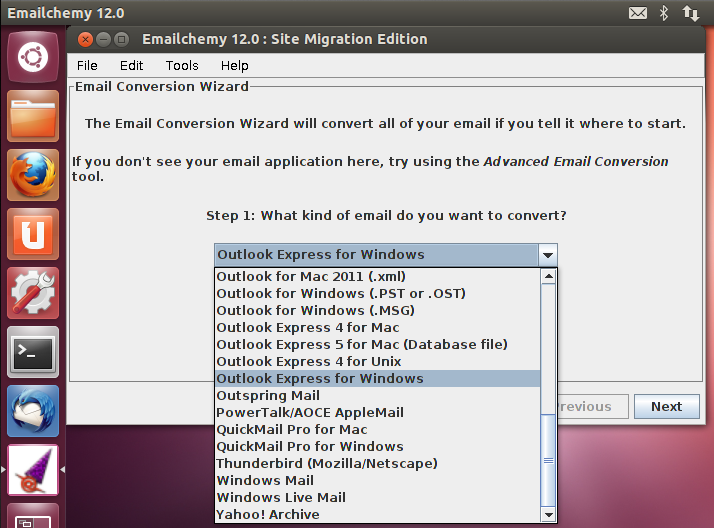This screenshot has width=714, height=528.
Task: Pick QuickMail Pro for Windows
Action: pos(377,447)
